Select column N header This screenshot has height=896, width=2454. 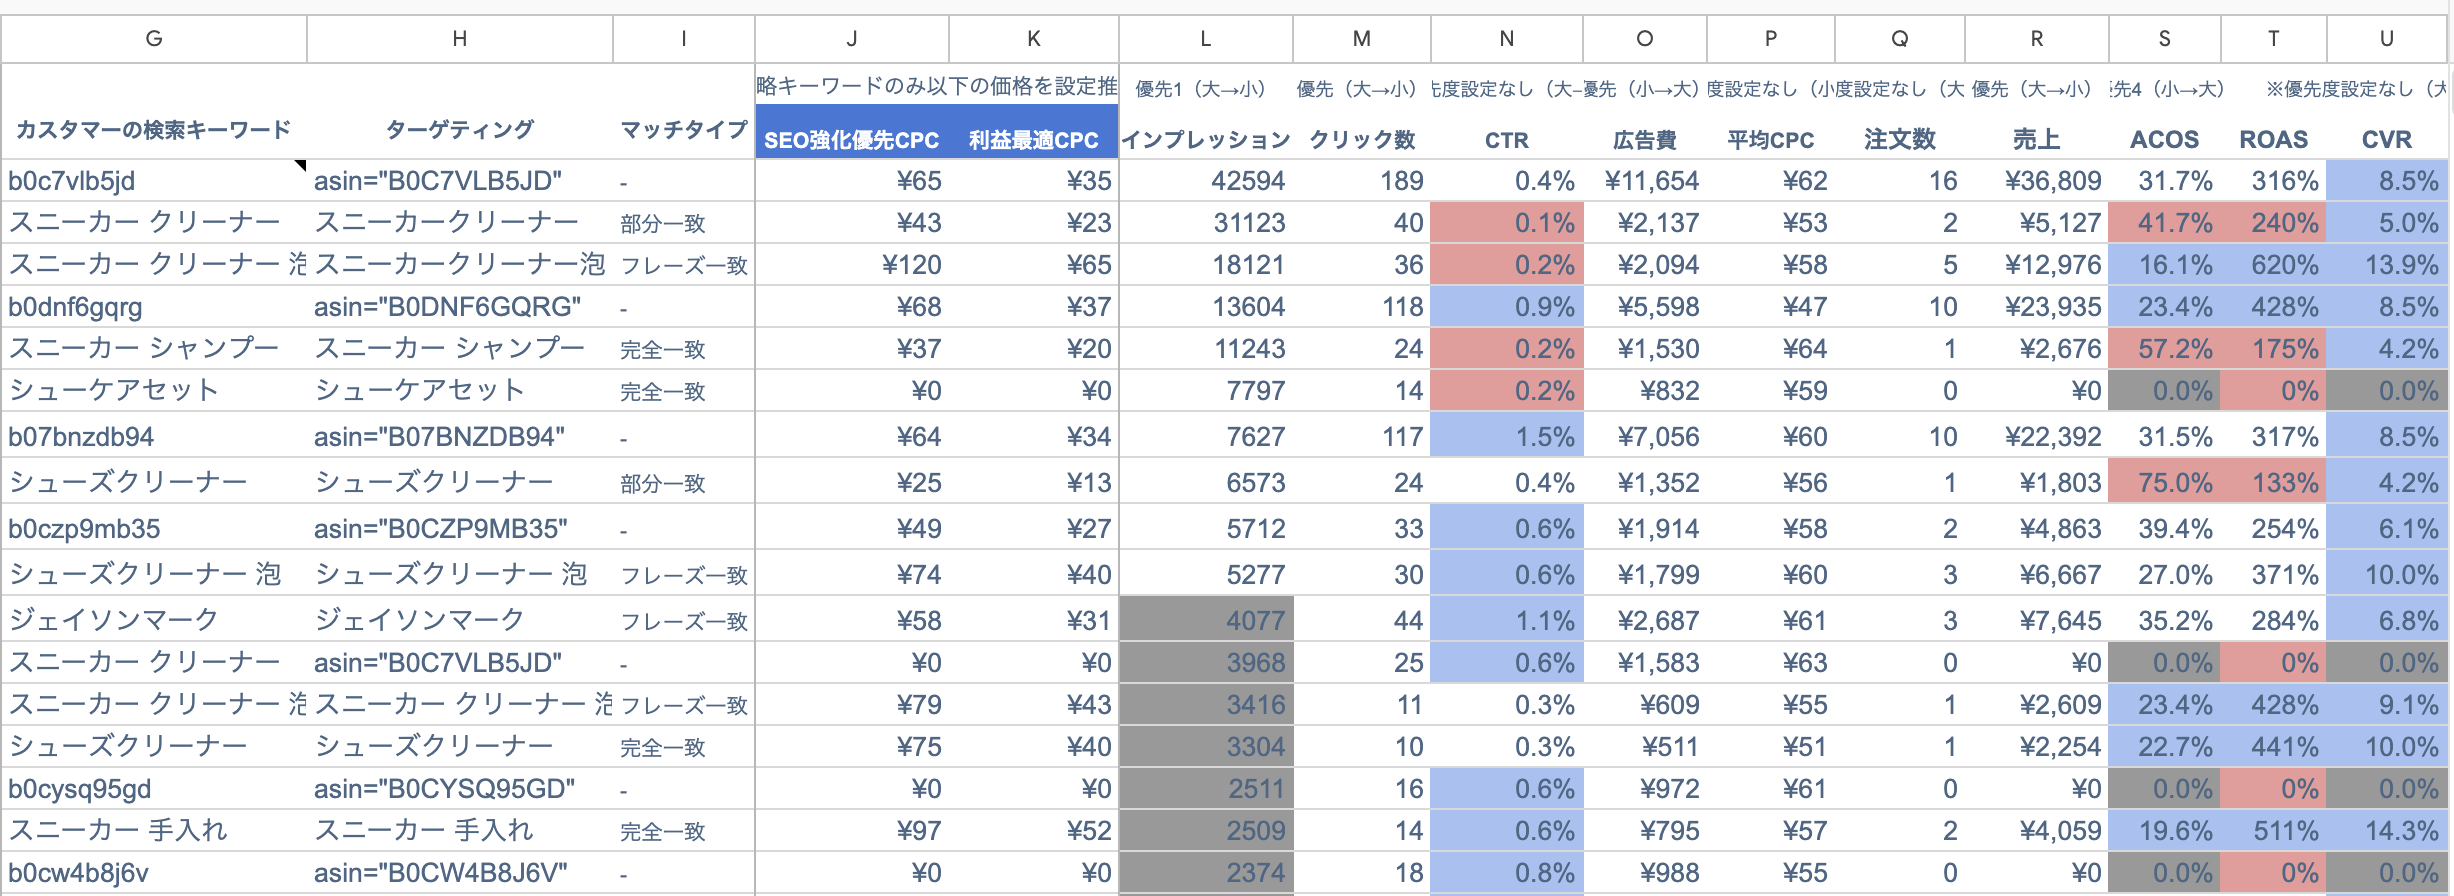[x=1507, y=39]
